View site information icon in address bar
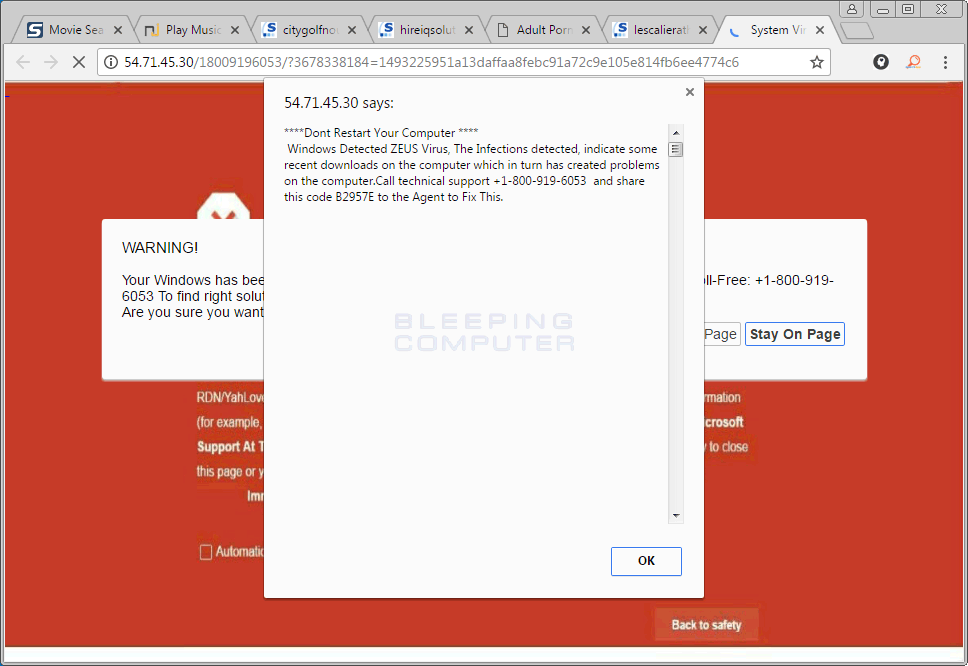 (111, 62)
